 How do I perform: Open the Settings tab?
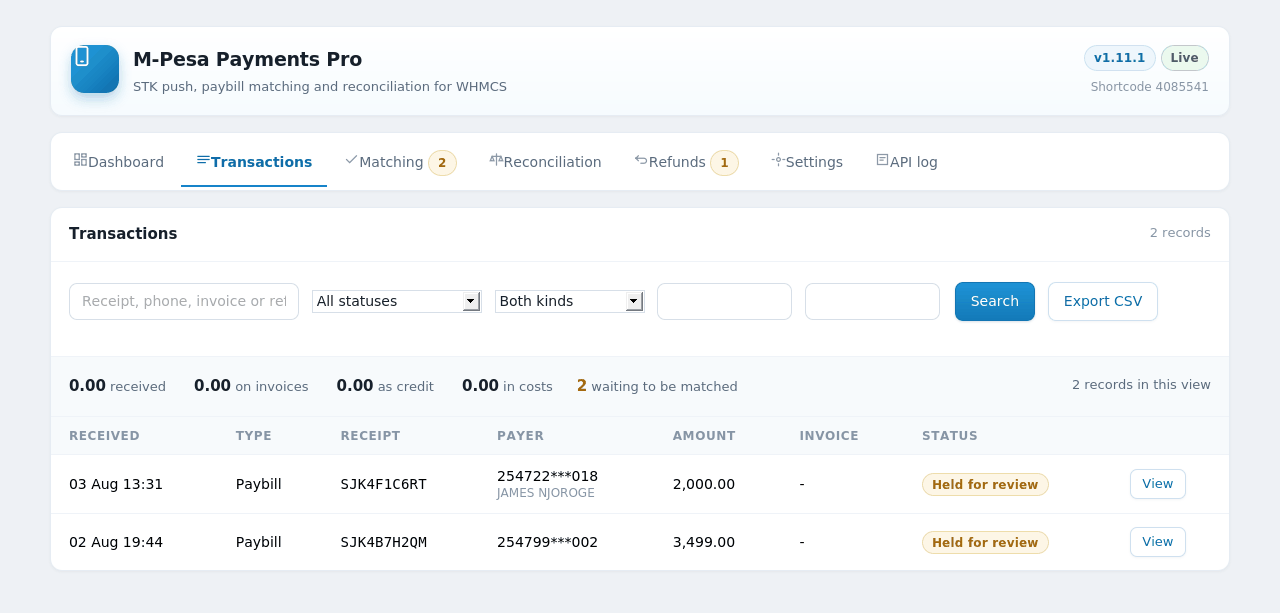click(807, 162)
